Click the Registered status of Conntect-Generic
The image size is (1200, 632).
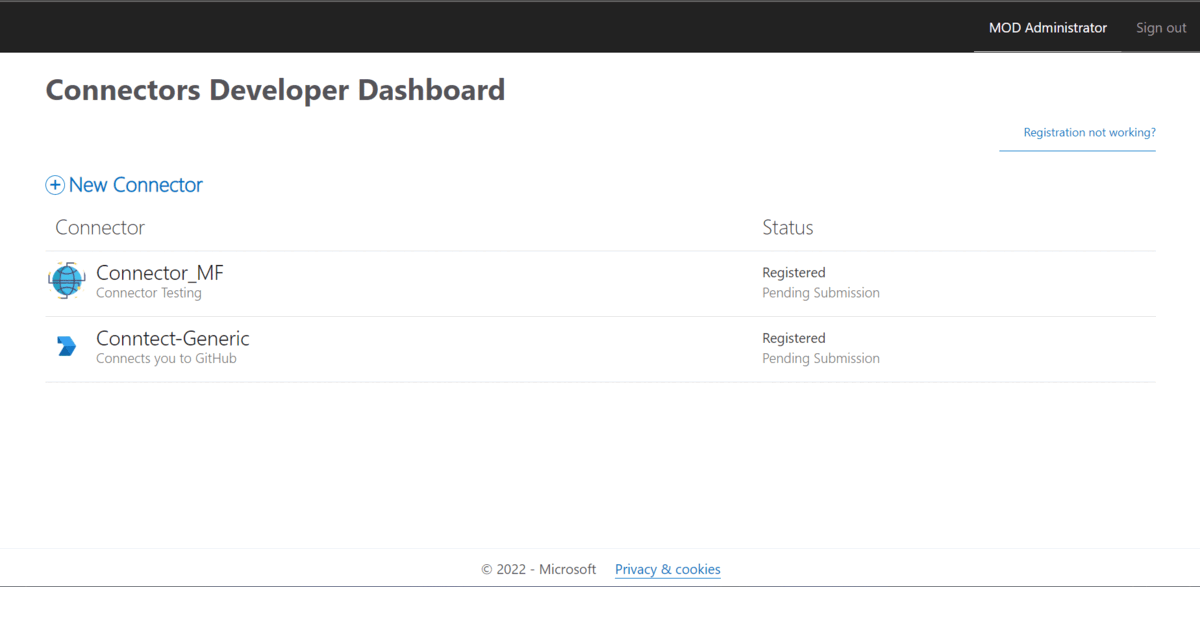click(793, 338)
